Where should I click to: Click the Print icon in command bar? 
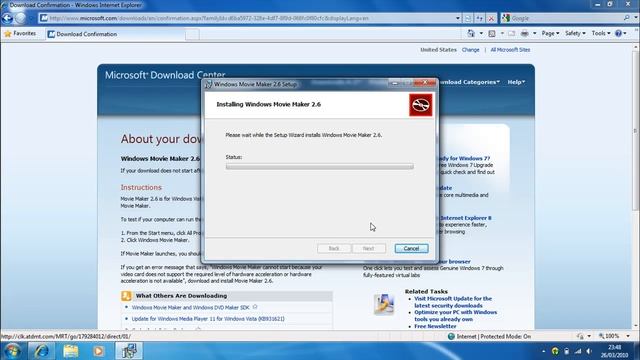point(524,33)
